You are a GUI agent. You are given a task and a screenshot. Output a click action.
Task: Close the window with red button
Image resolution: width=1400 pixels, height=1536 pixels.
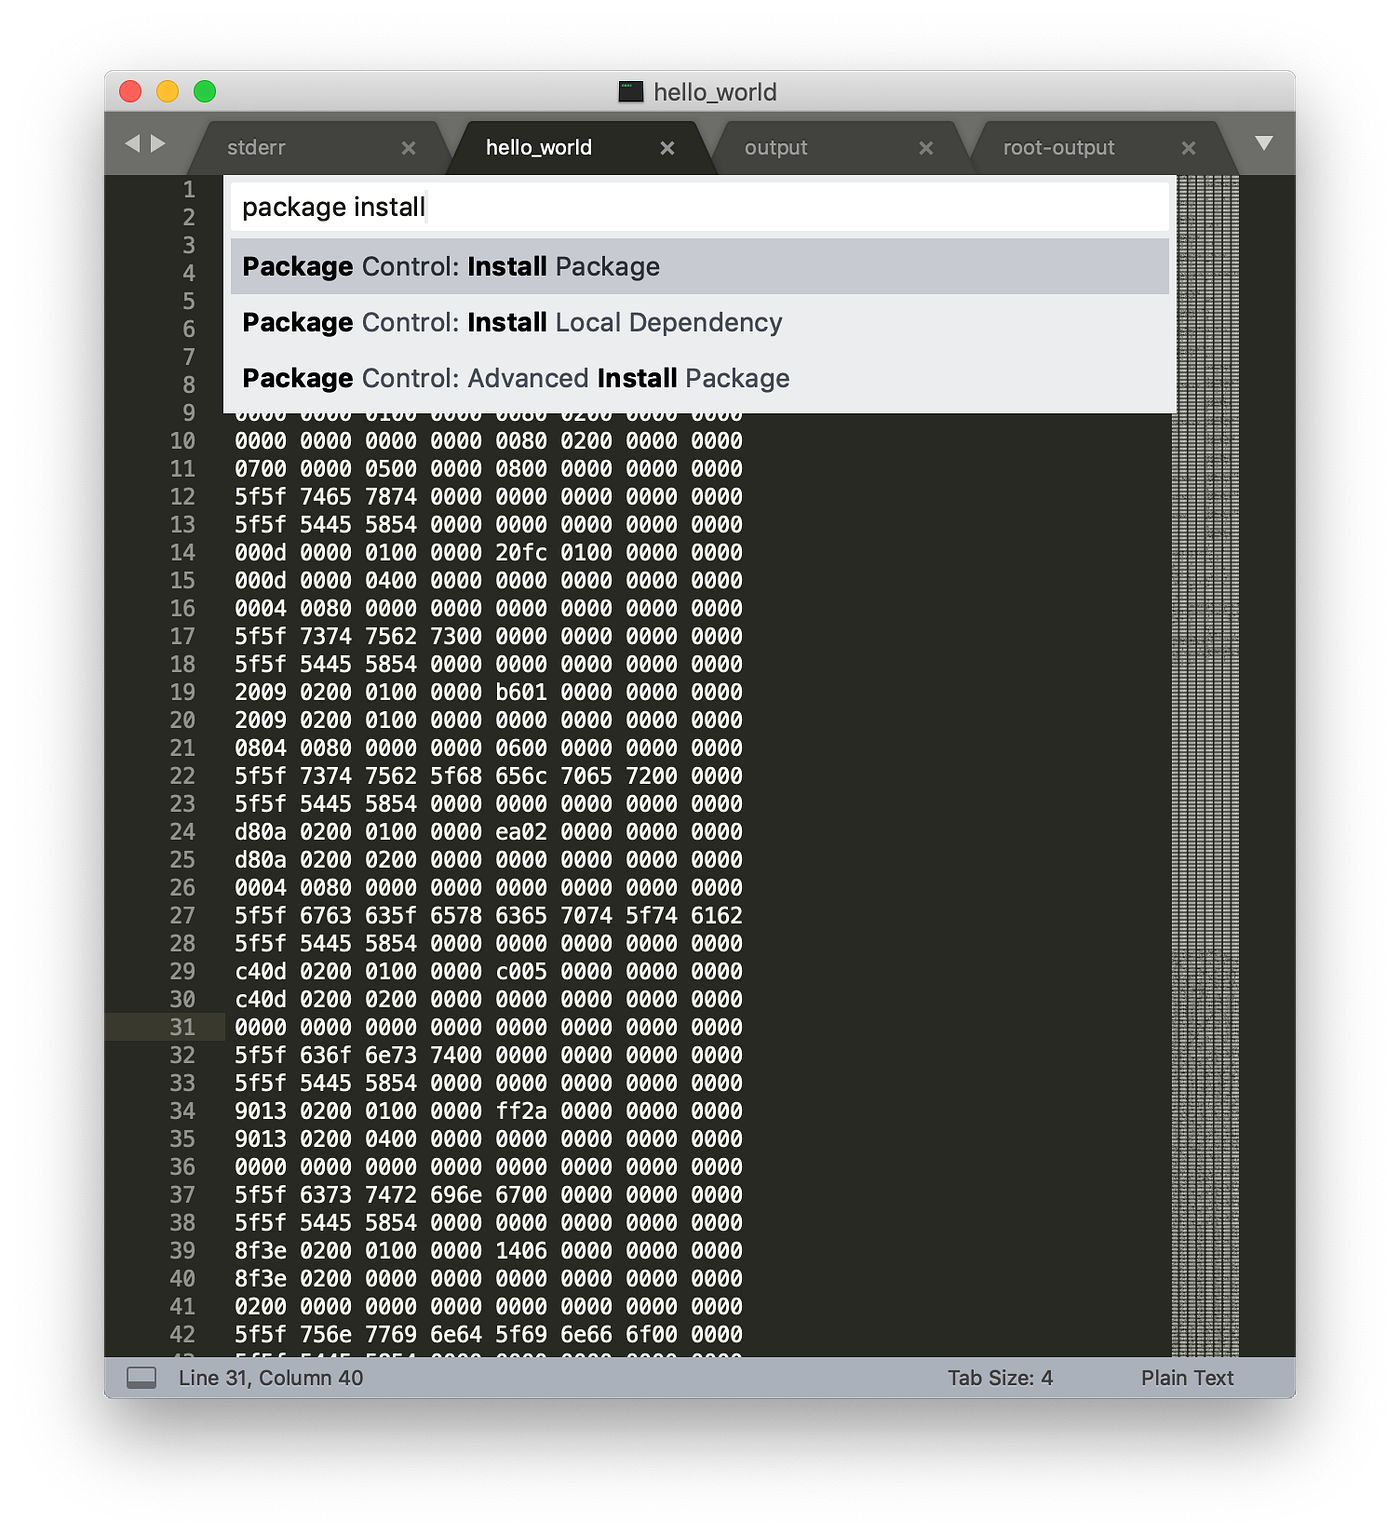(130, 92)
